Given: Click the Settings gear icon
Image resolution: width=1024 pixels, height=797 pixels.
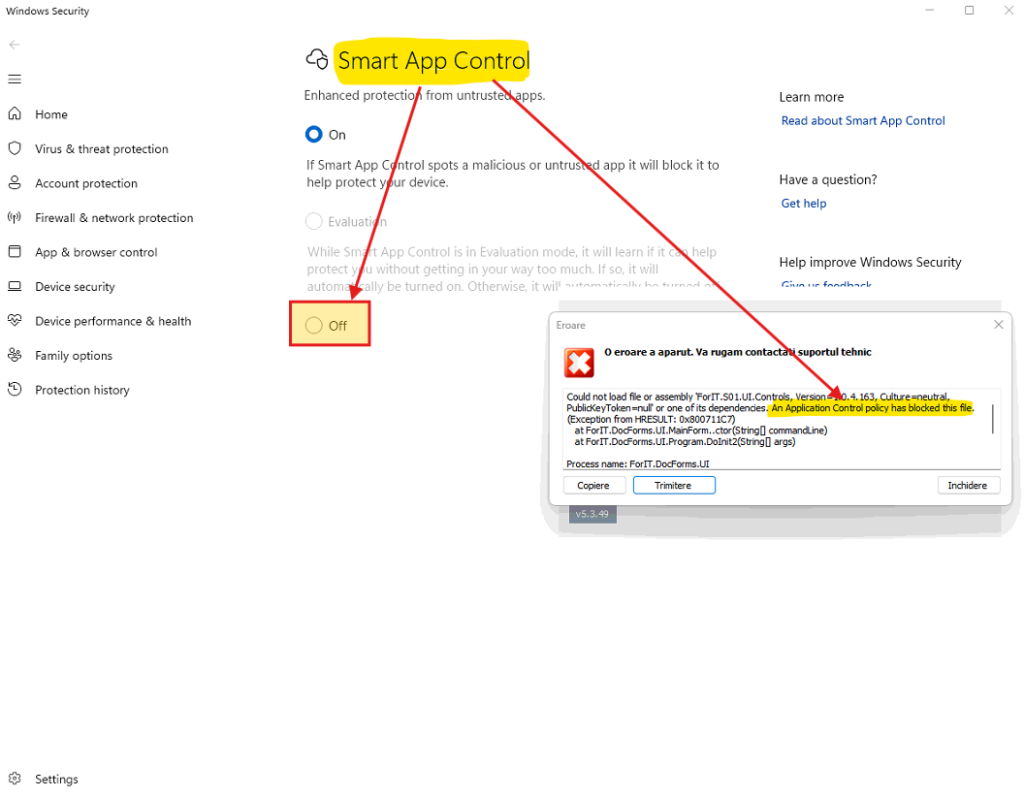Looking at the screenshot, I should 14,779.
